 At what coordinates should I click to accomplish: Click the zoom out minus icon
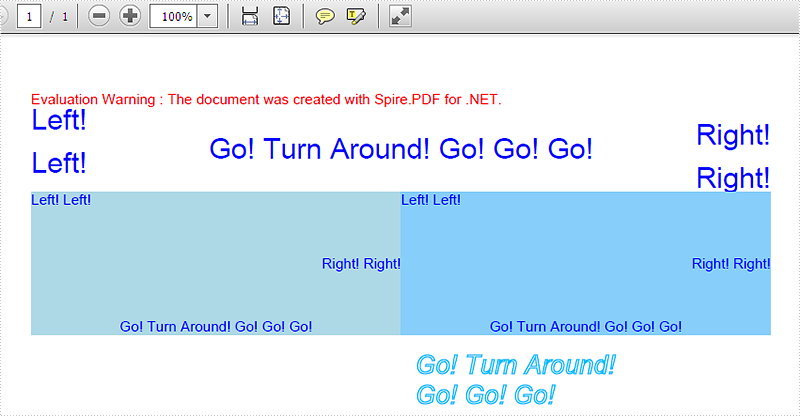click(x=99, y=16)
